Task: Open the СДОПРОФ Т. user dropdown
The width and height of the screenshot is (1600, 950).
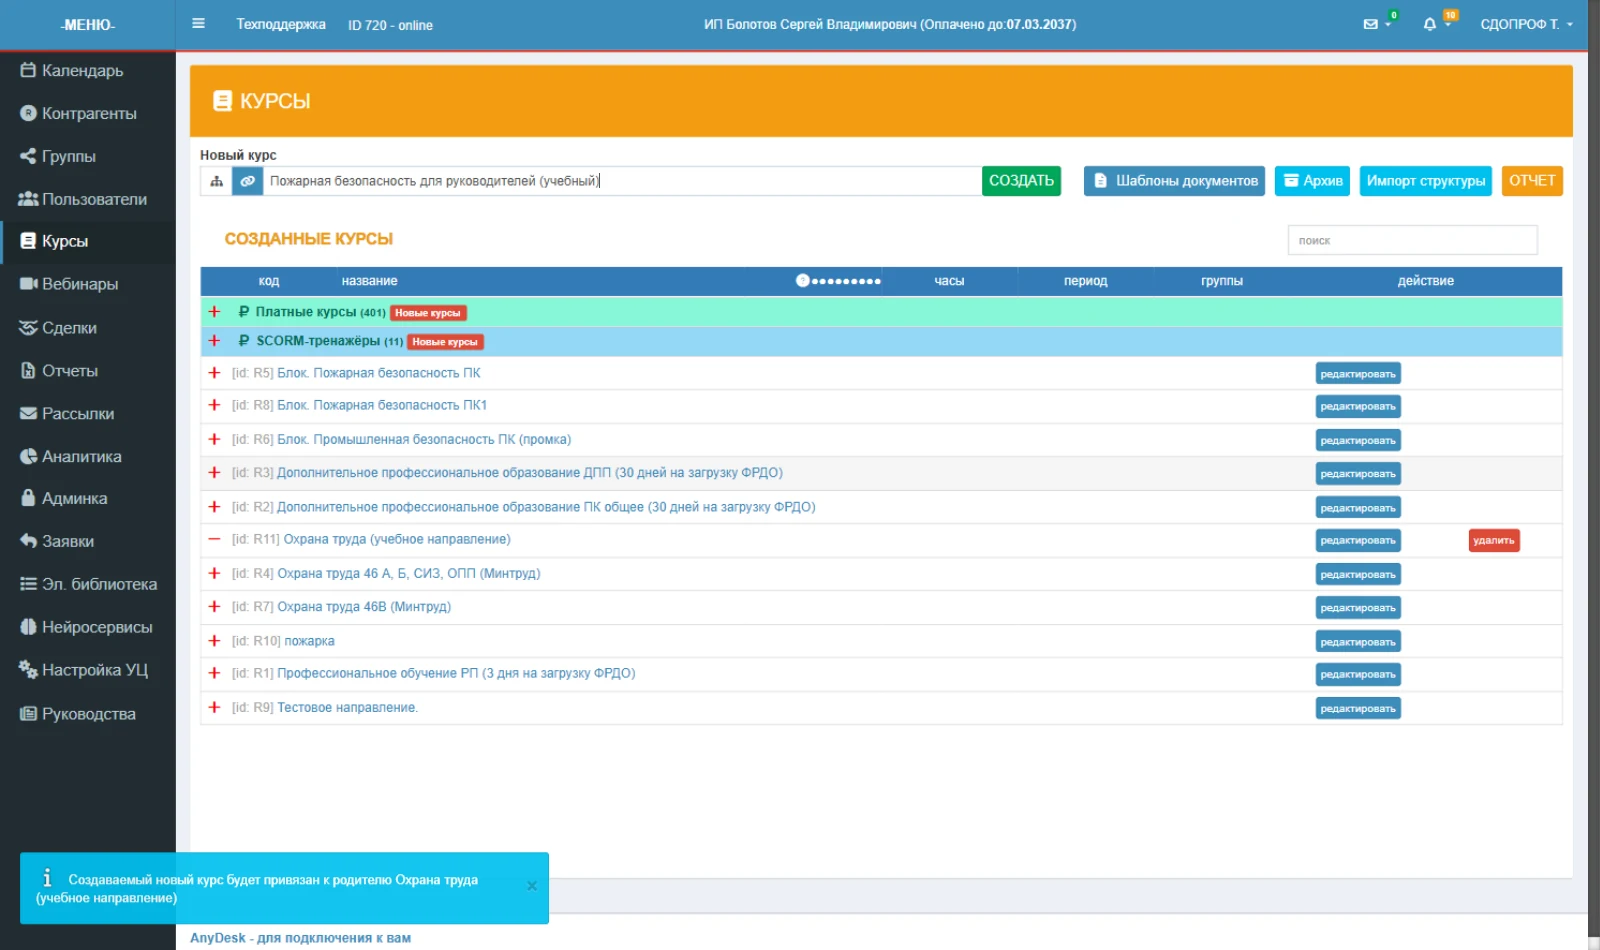Action: tap(1526, 24)
